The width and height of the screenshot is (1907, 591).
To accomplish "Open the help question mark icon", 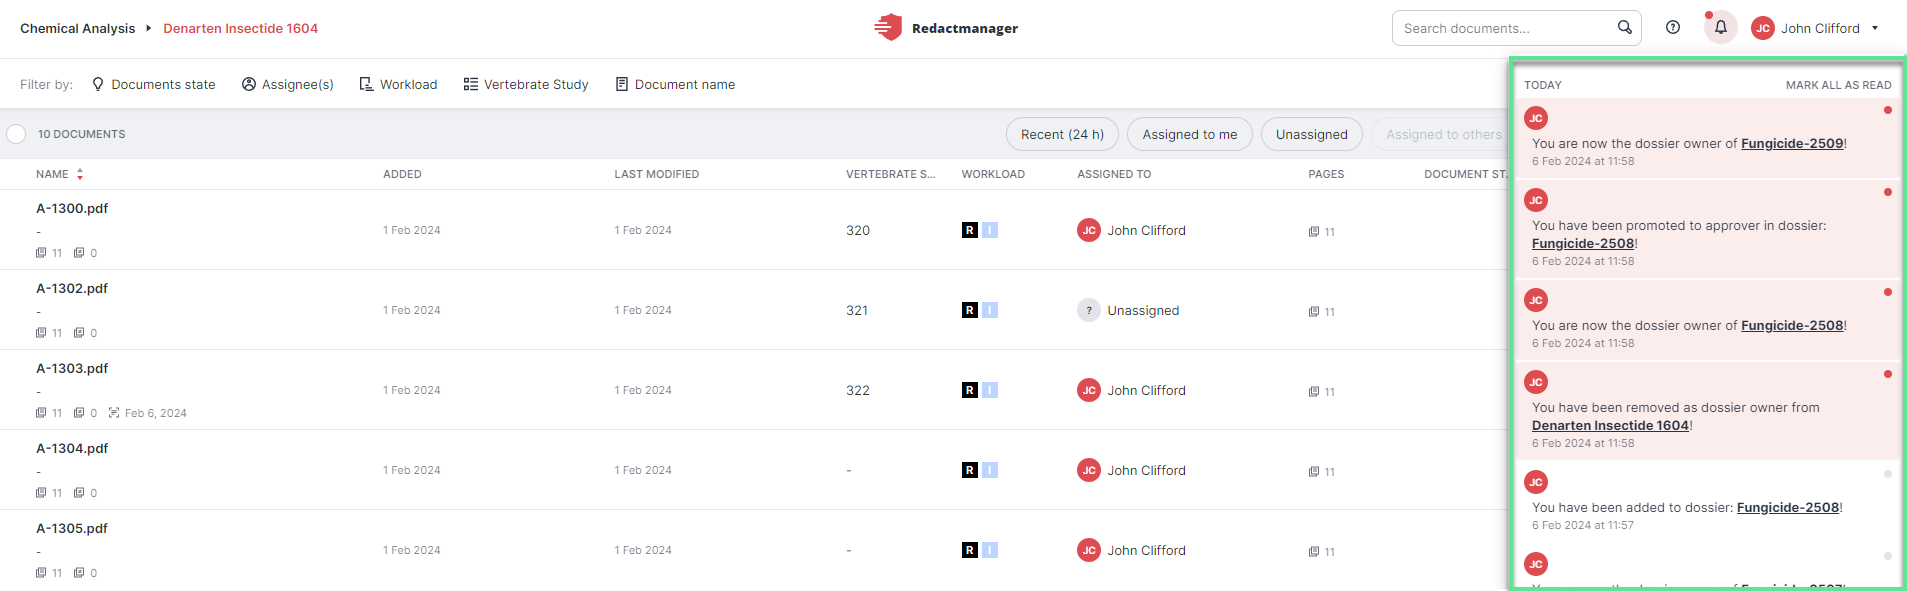I will tap(1673, 28).
